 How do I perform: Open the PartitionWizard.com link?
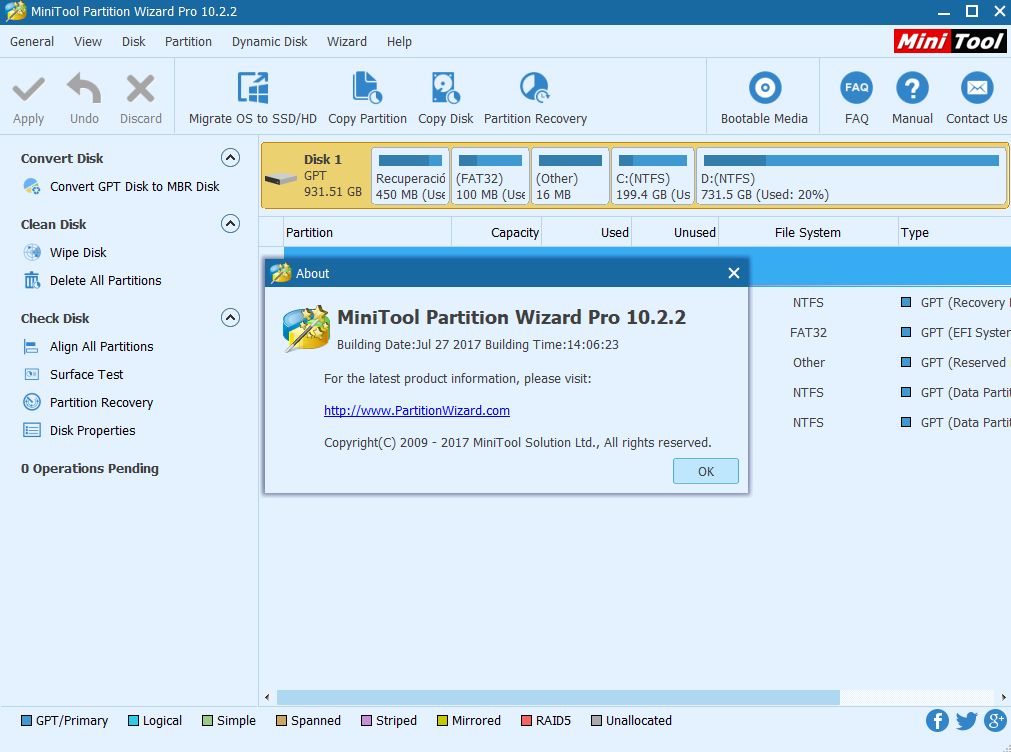click(417, 411)
